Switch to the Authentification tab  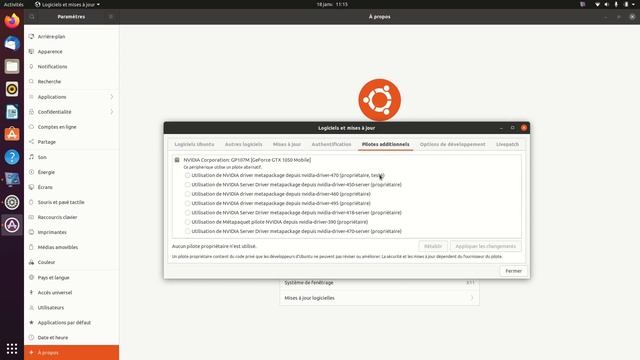pyautogui.click(x=331, y=144)
